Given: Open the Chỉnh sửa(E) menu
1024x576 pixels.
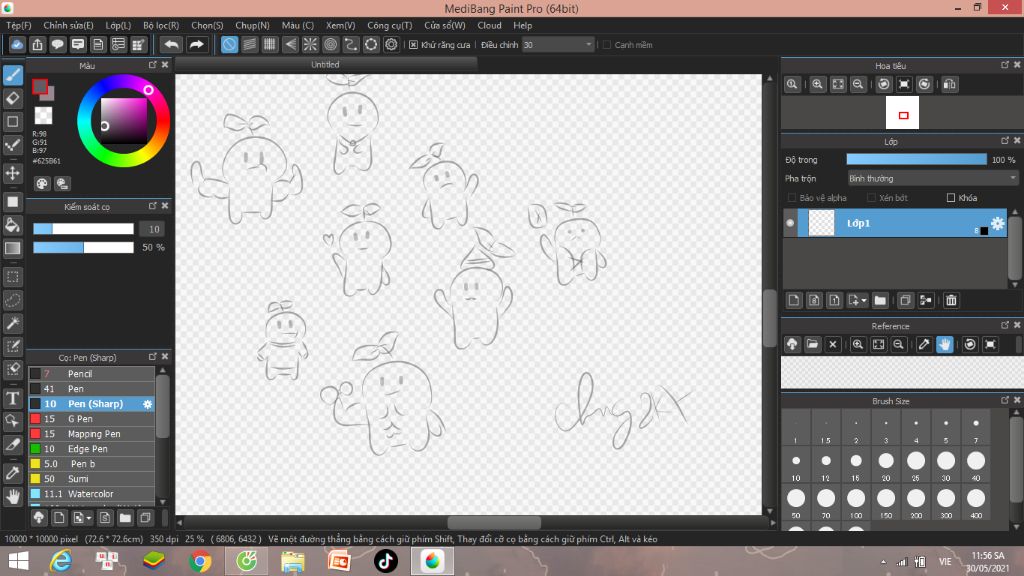Looking at the screenshot, I should click(x=68, y=25).
